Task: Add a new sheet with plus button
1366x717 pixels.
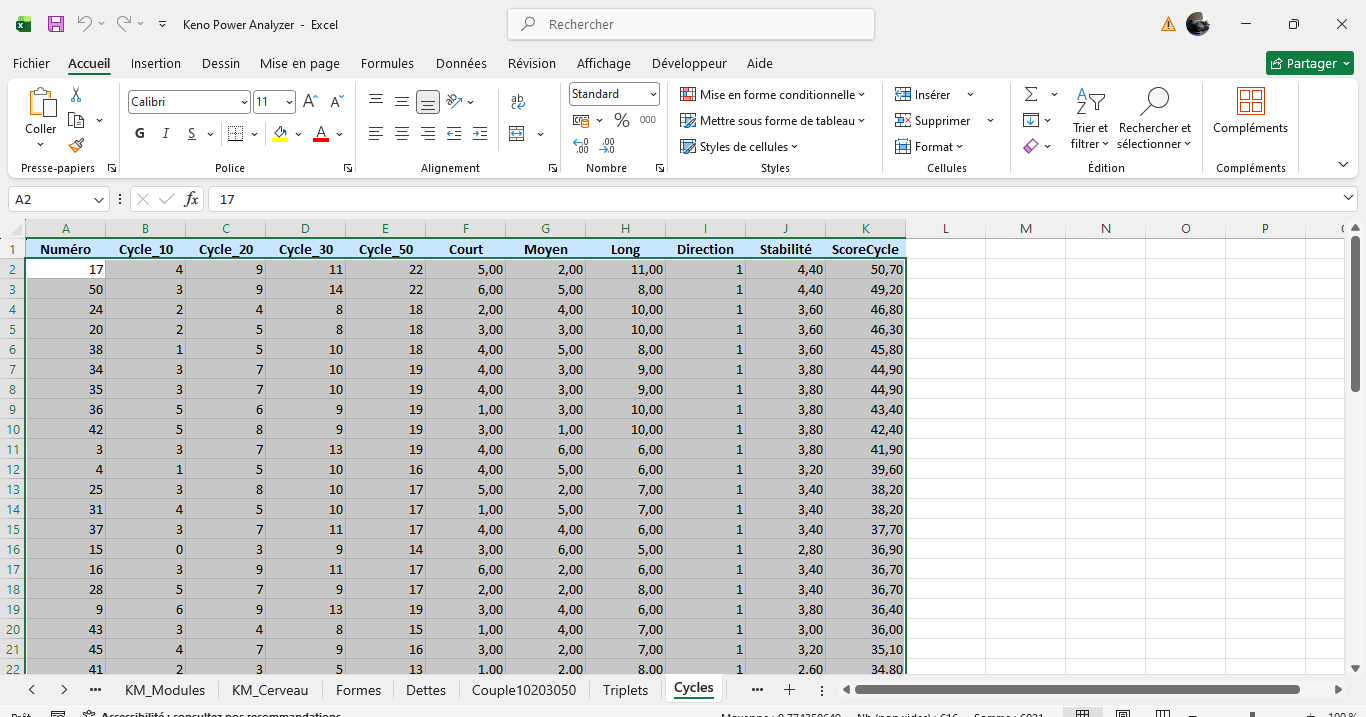Action: 789,690
